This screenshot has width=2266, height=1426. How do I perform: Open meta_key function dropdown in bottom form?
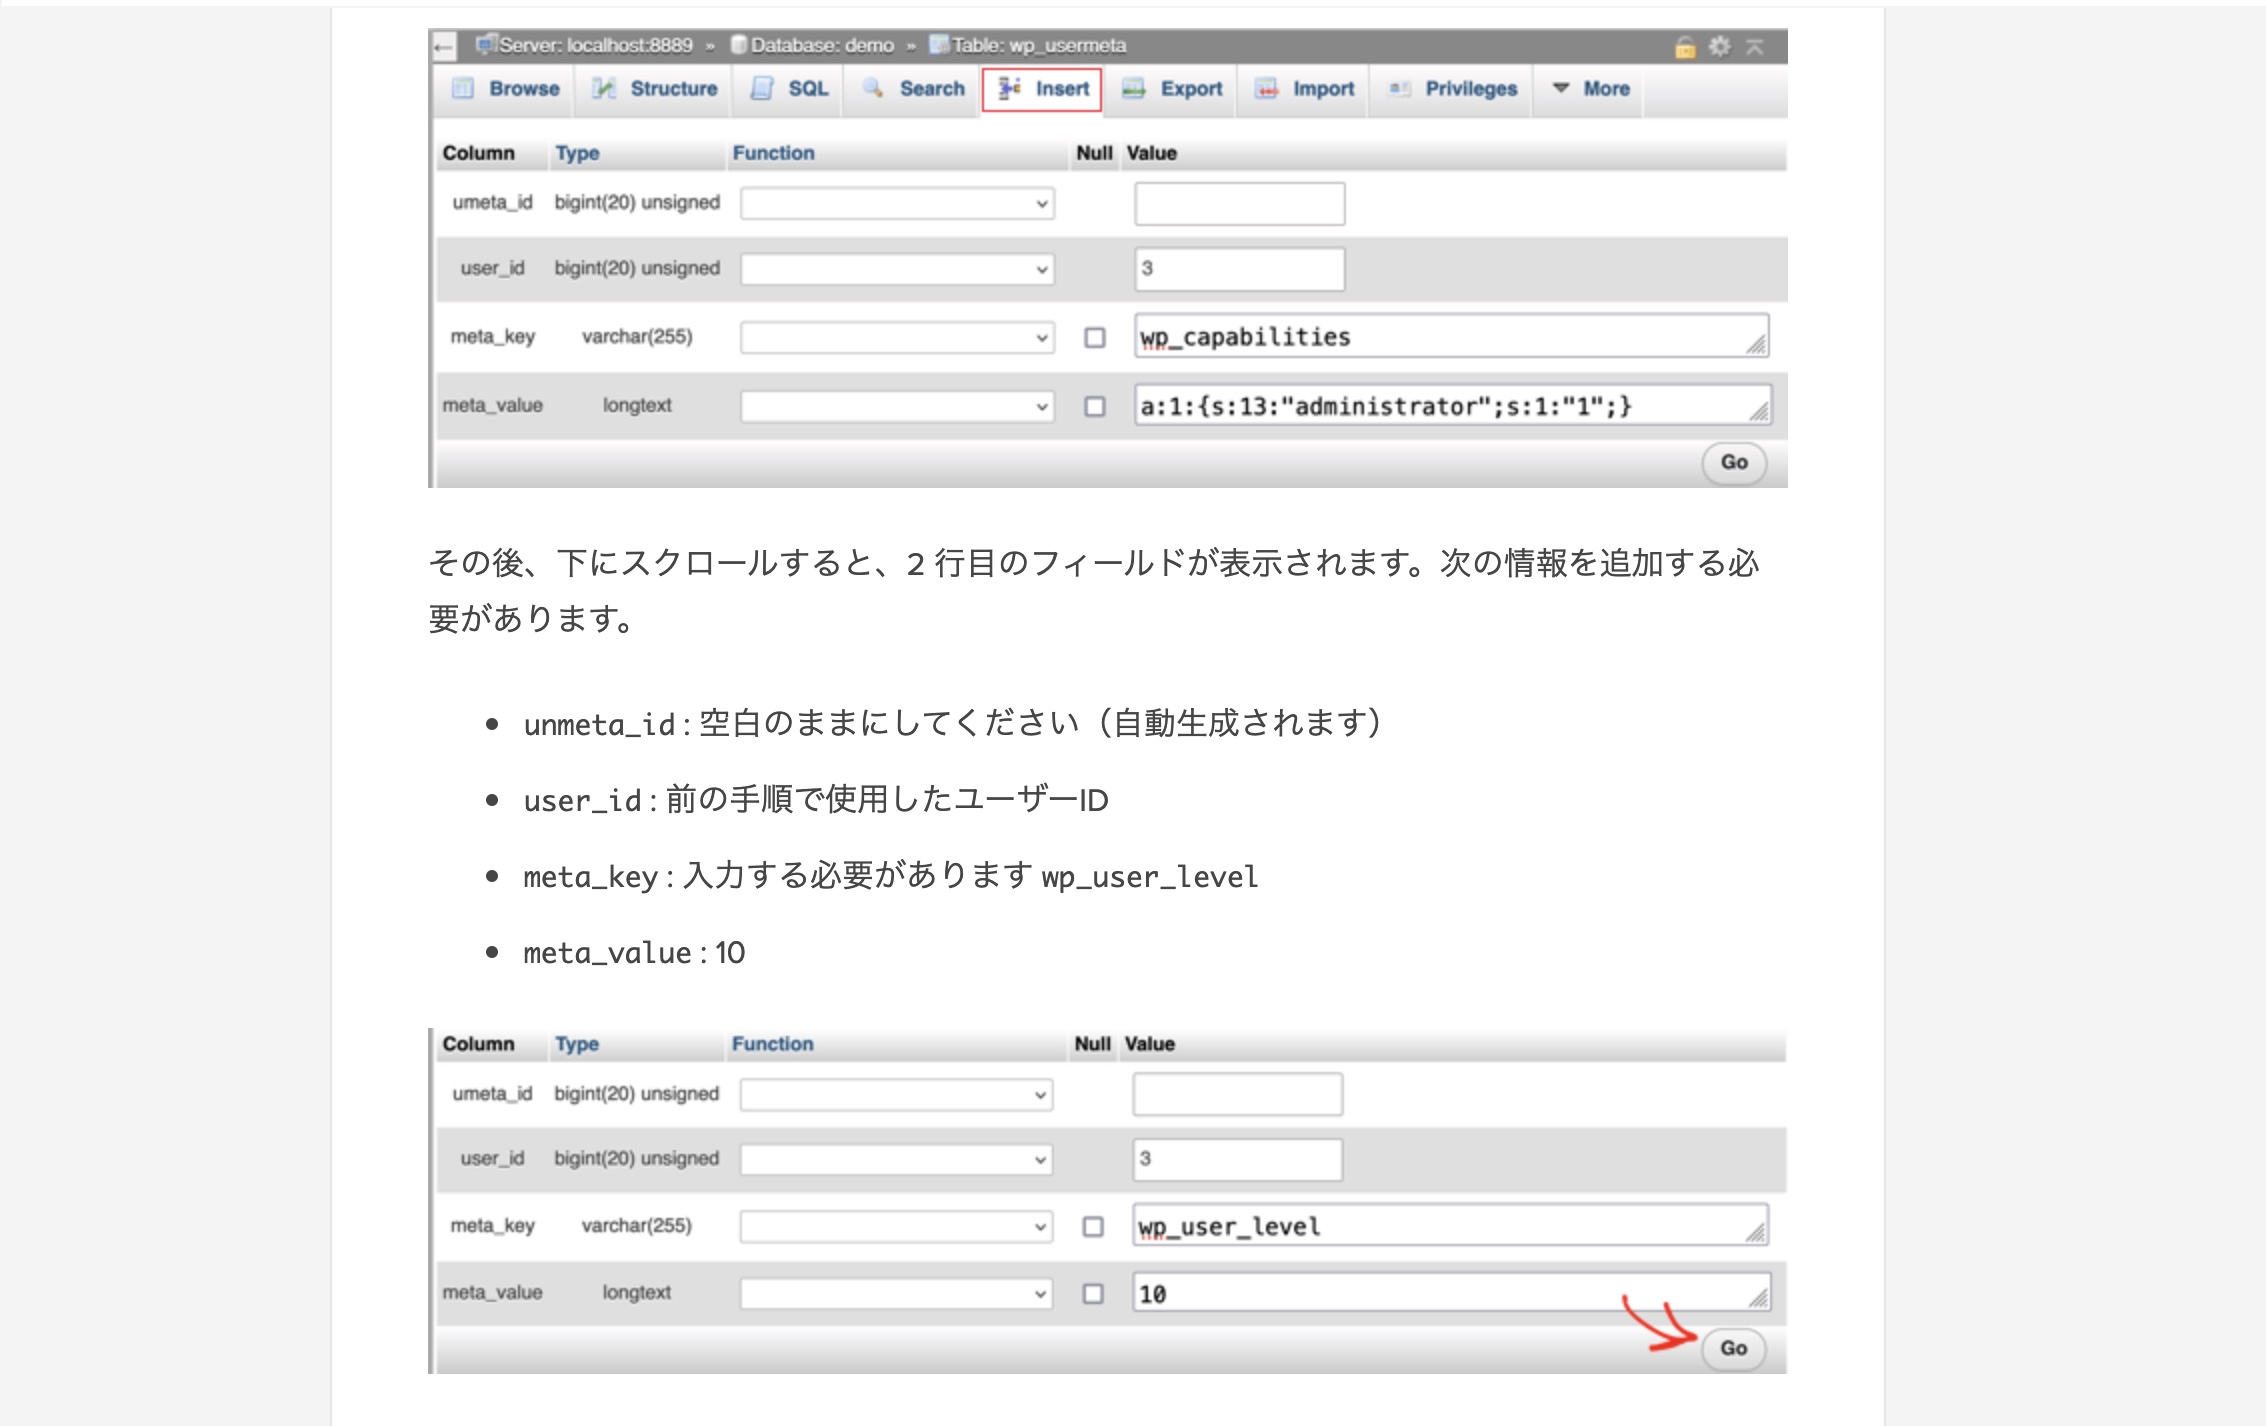pos(896,1227)
